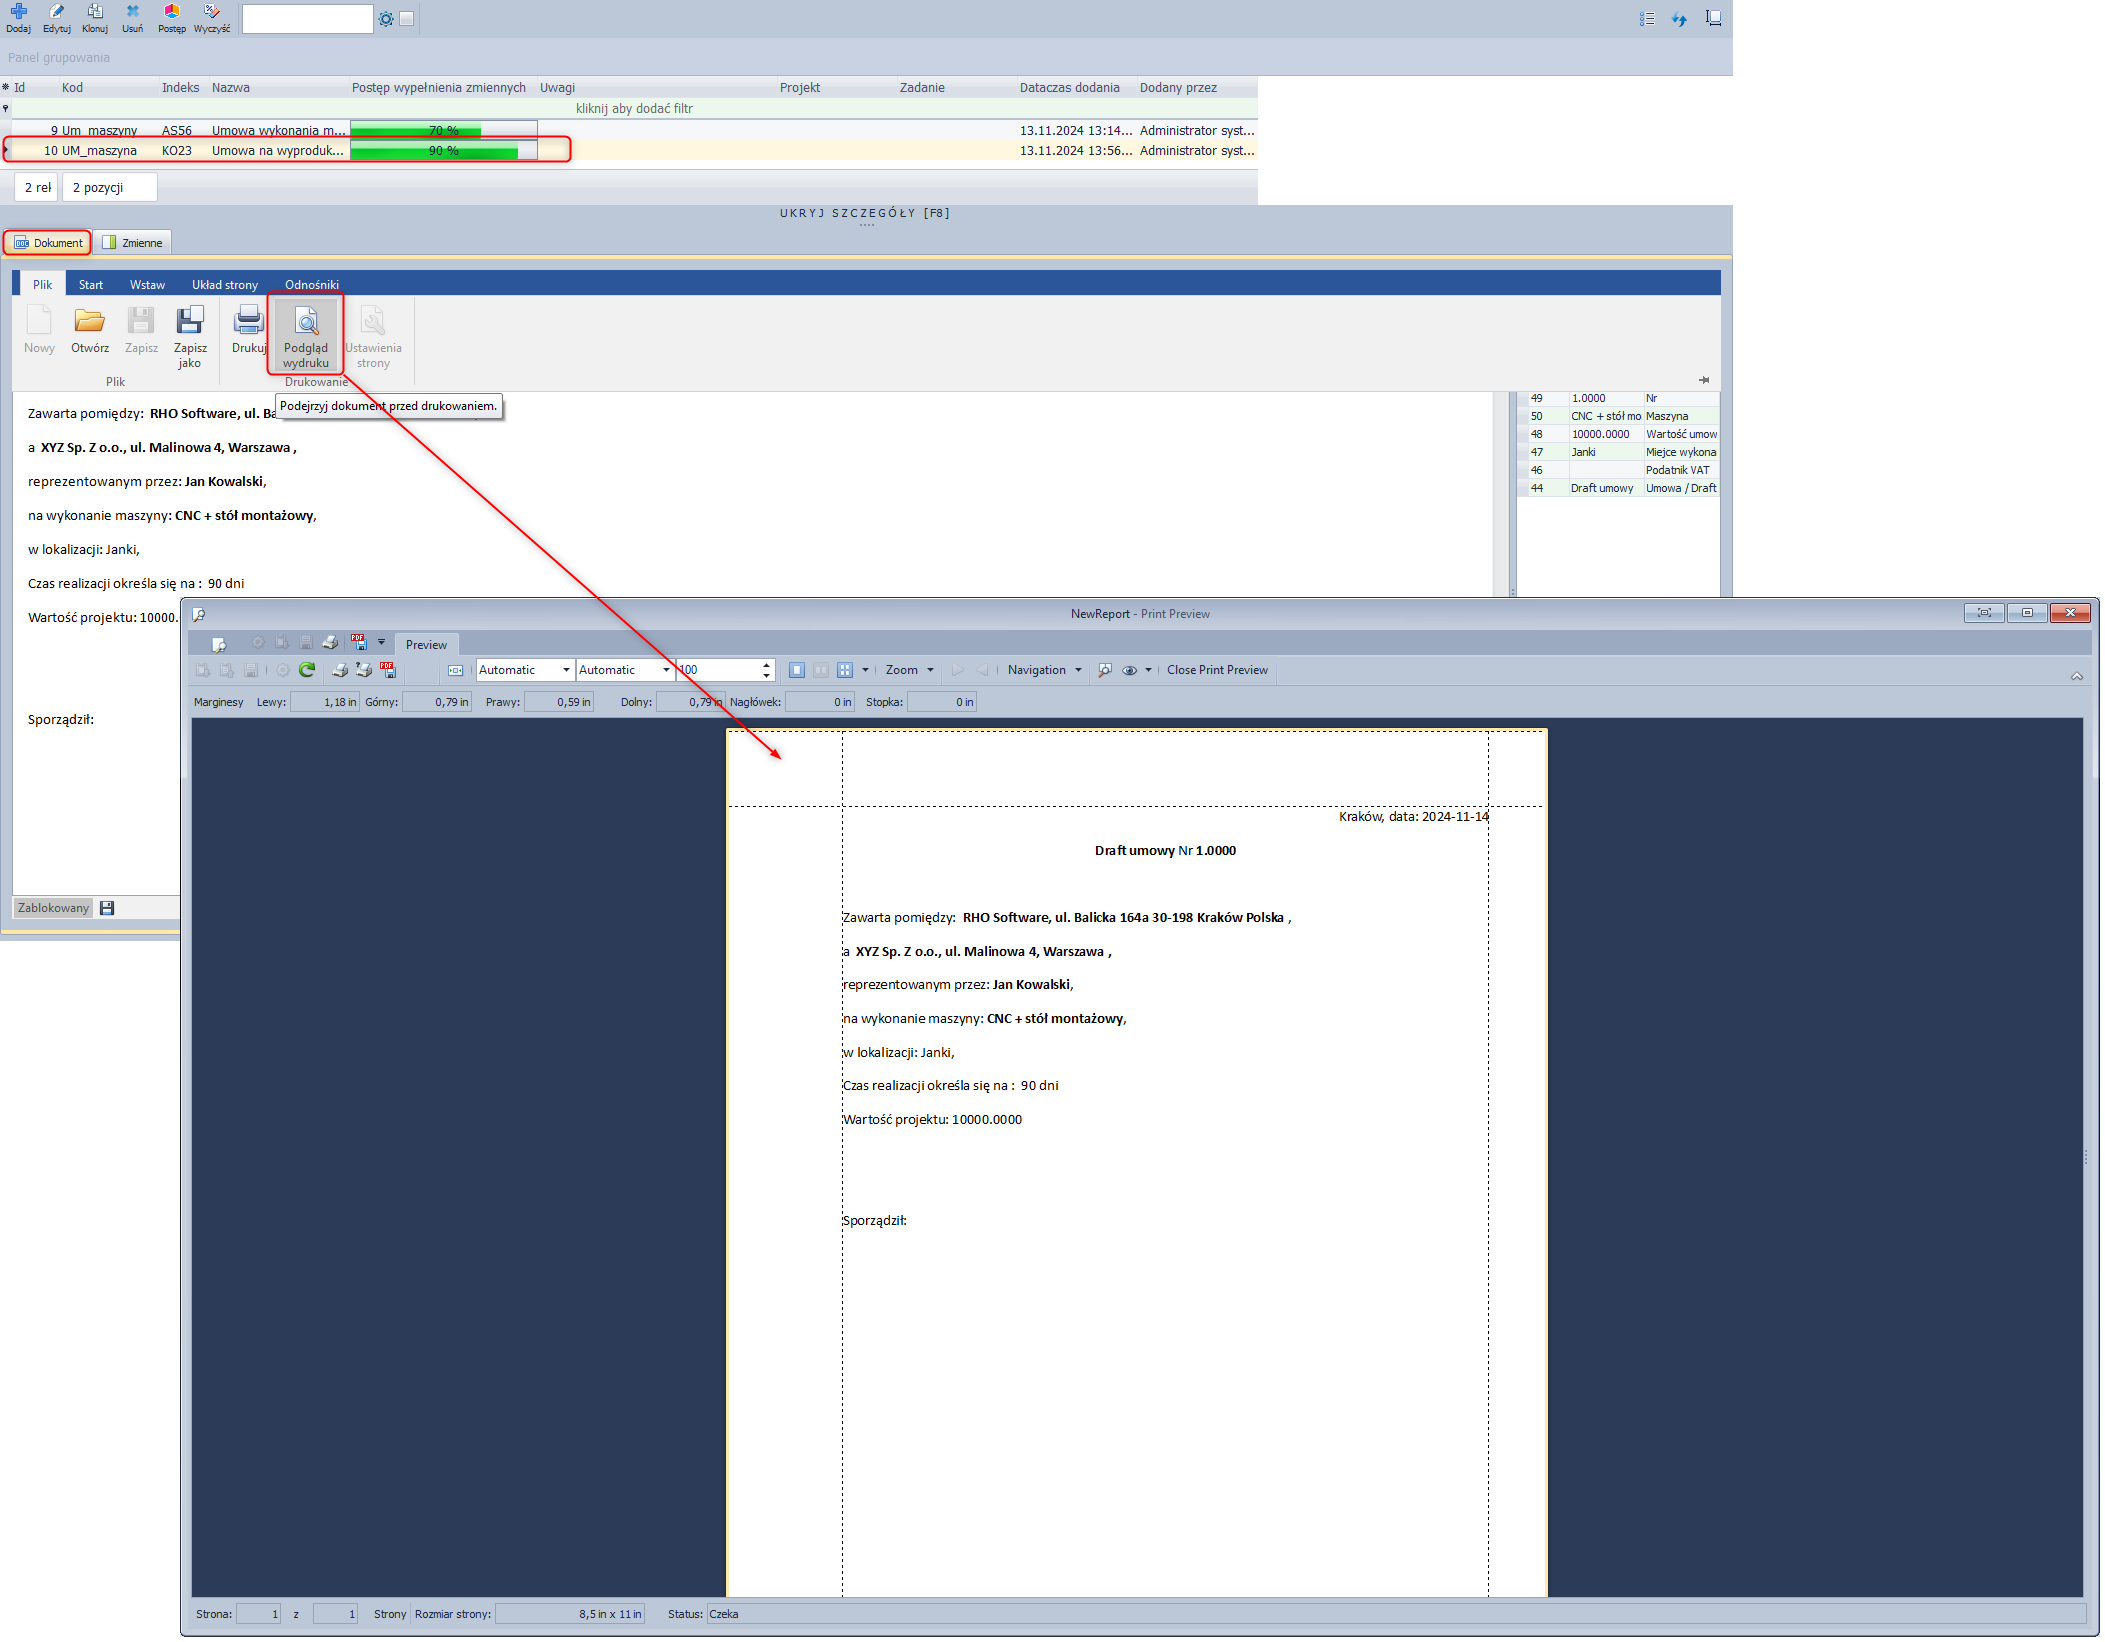Viewport: 2105px width, 1642px height.
Task: Click the Klonuj clone icon
Action: point(95,12)
